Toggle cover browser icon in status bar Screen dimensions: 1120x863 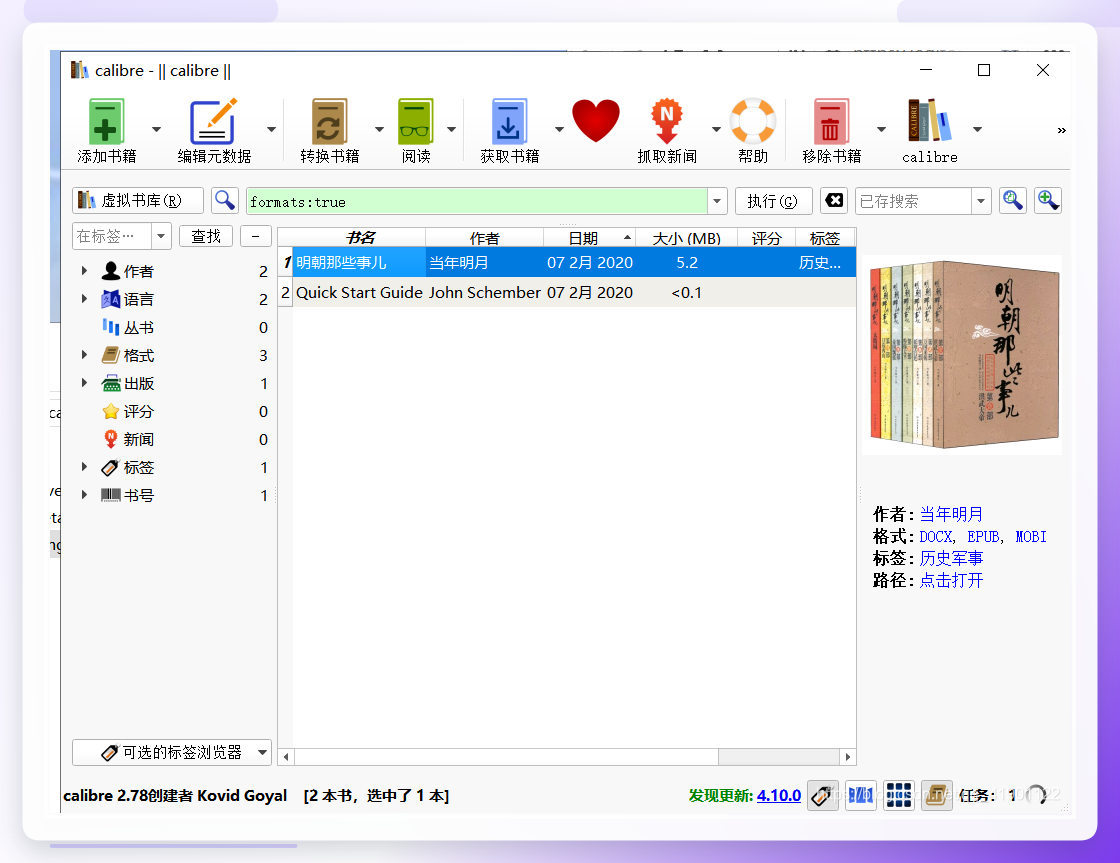(861, 795)
